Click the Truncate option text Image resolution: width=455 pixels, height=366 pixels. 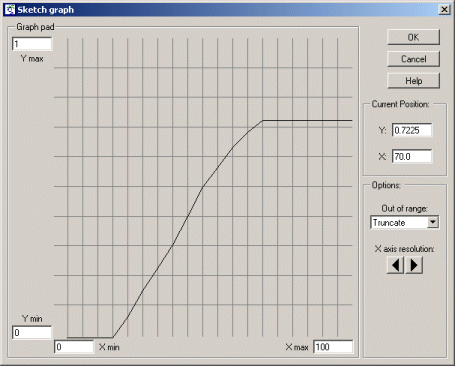click(x=389, y=222)
